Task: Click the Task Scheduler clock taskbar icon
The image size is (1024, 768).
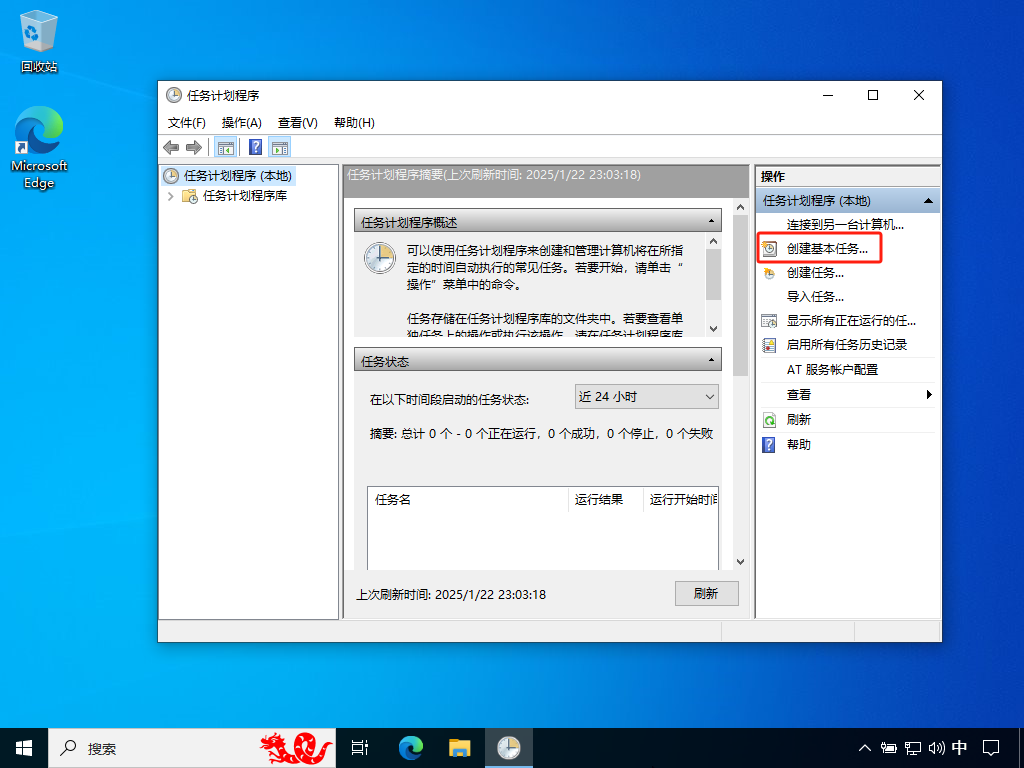Action: pos(509,747)
